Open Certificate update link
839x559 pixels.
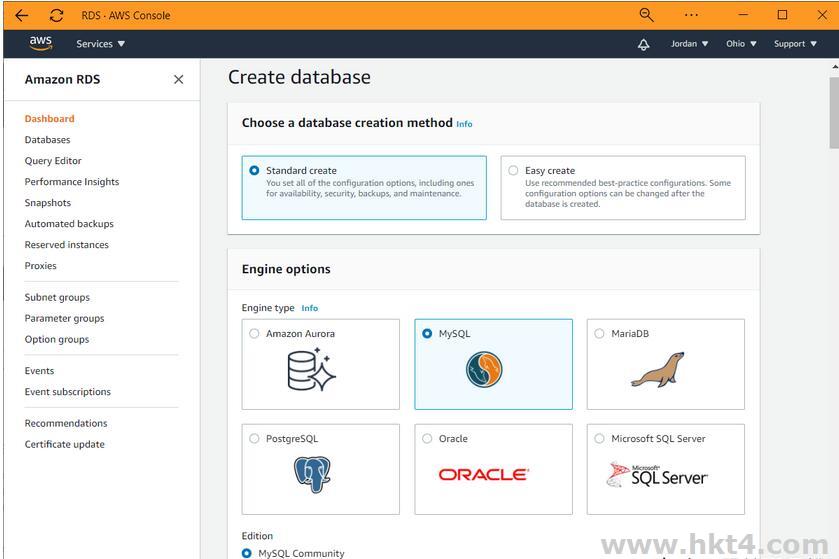64,444
